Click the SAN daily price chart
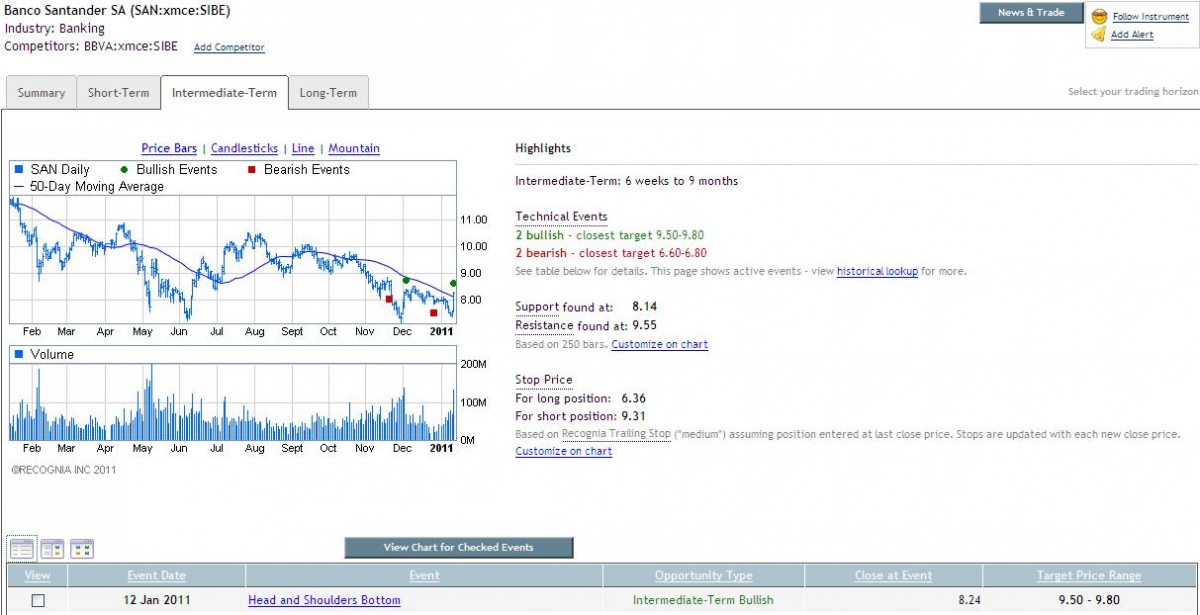Viewport: 1200px width, 615px height. tap(232, 260)
